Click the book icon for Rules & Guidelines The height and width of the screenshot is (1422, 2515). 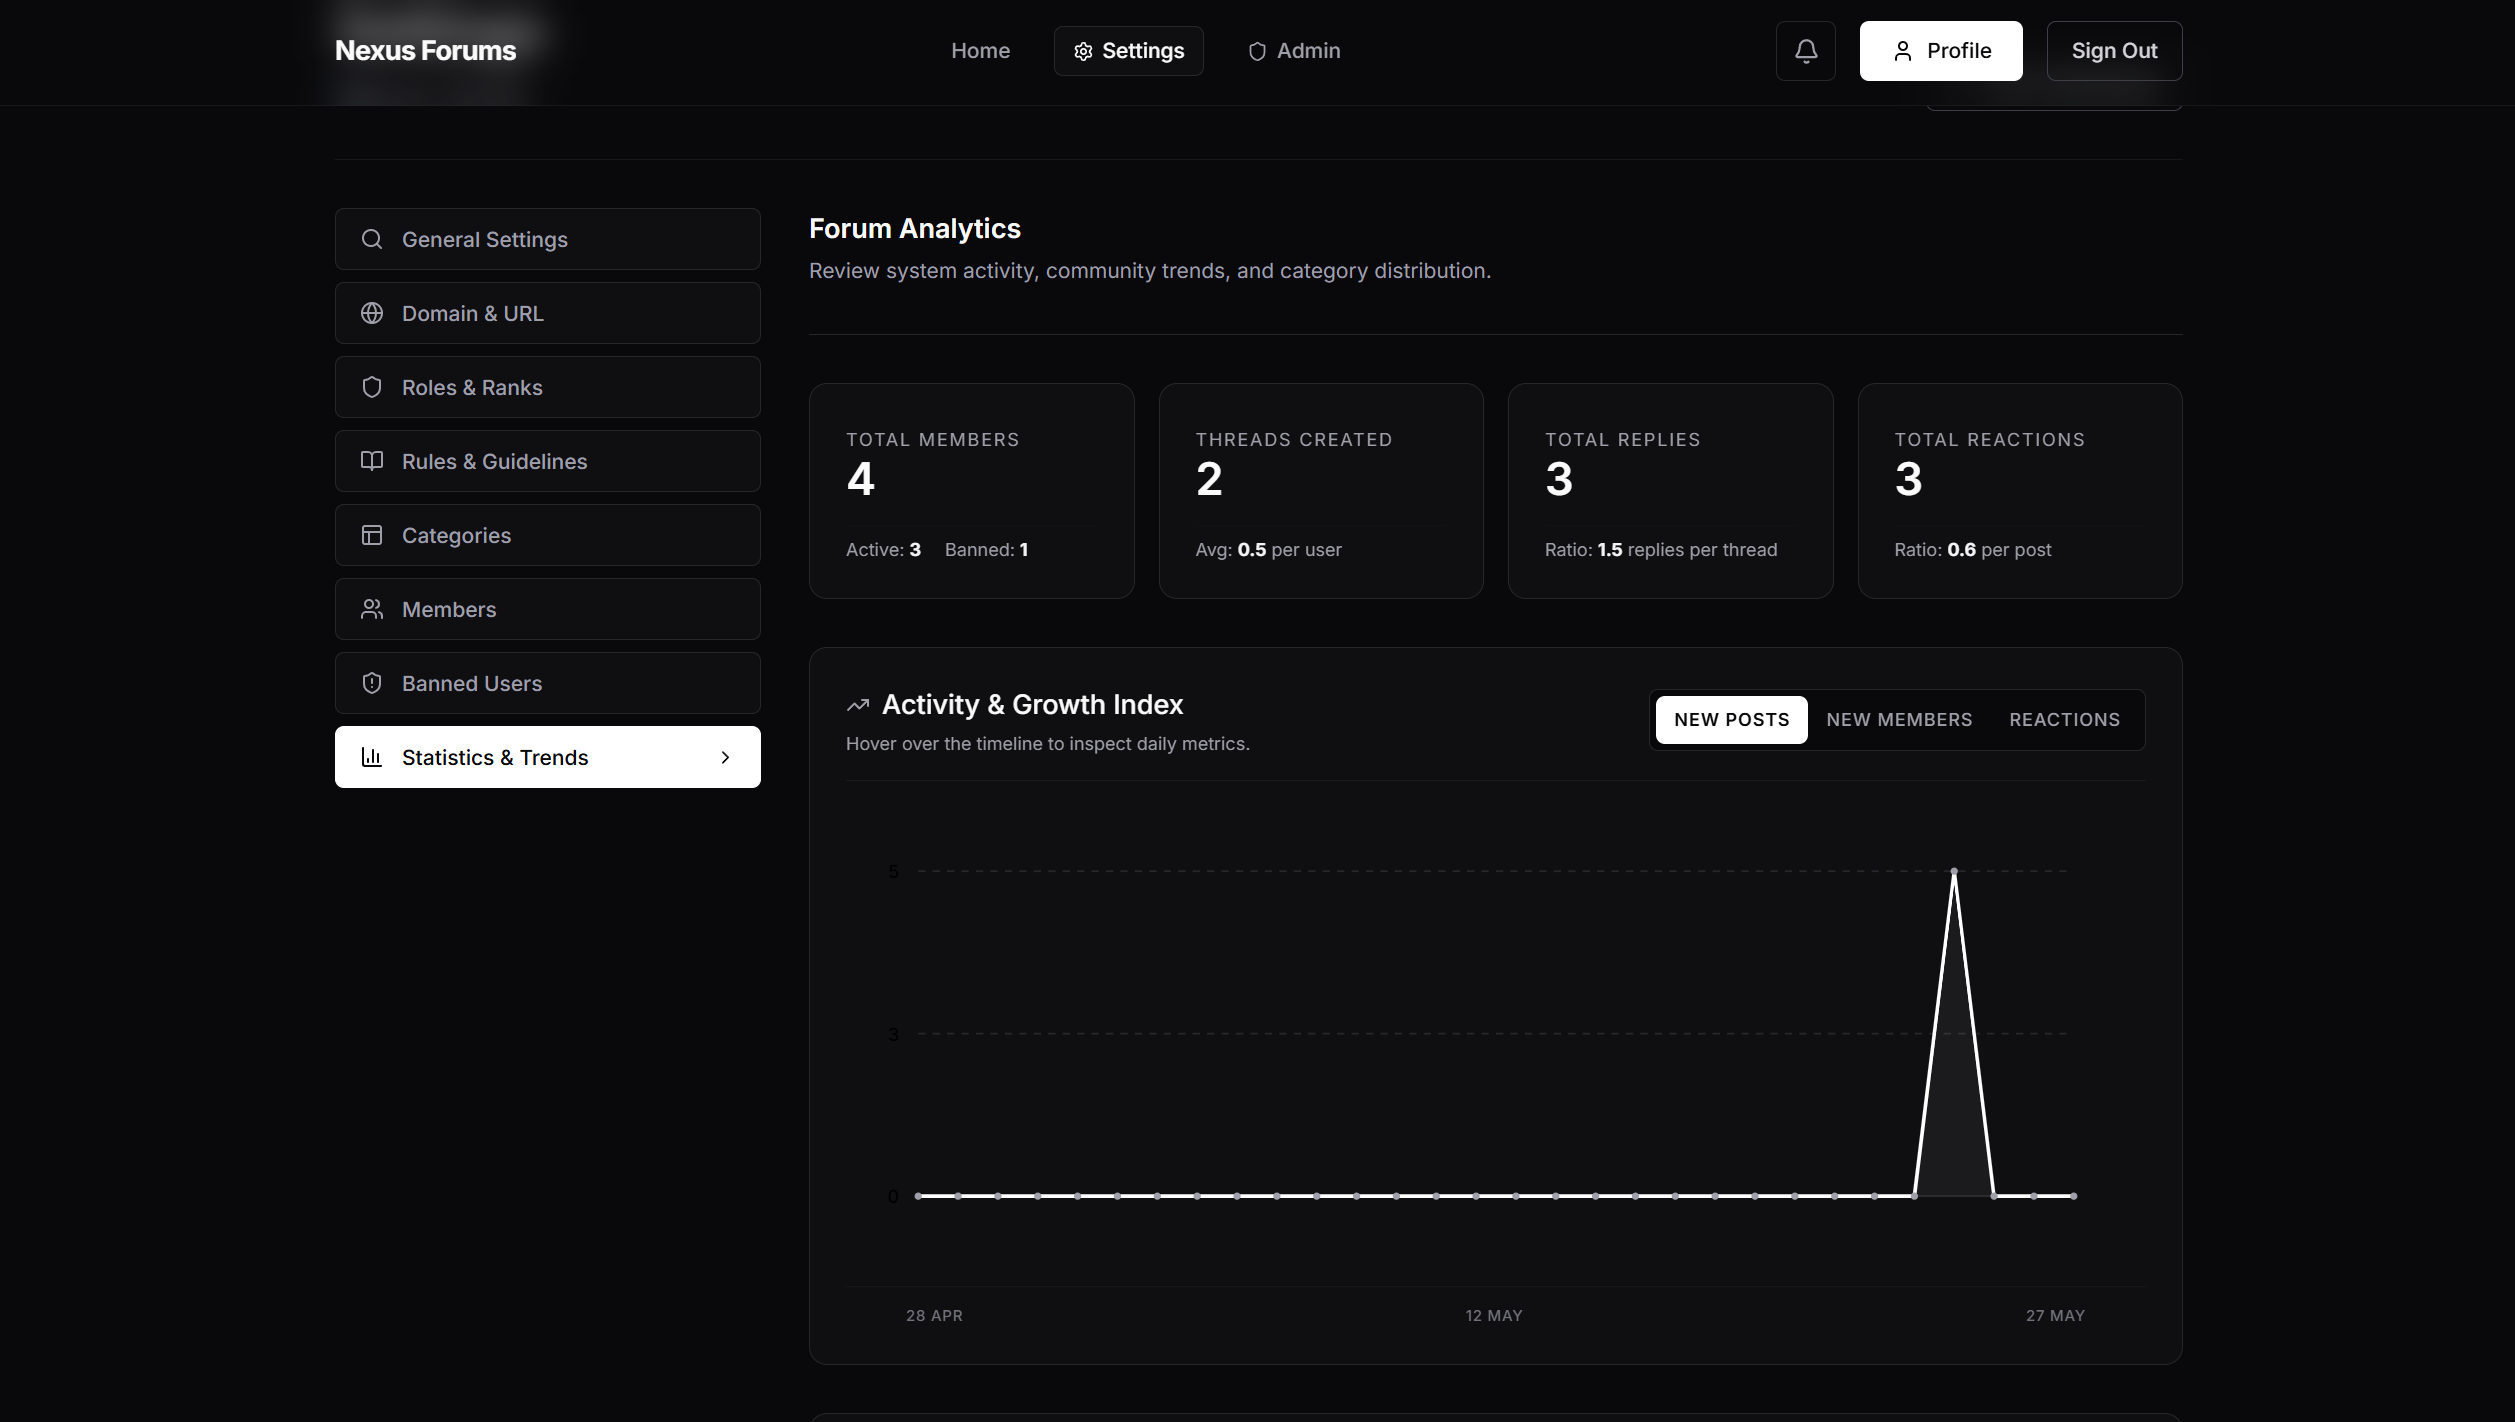pyautogui.click(x=372, y=461)
